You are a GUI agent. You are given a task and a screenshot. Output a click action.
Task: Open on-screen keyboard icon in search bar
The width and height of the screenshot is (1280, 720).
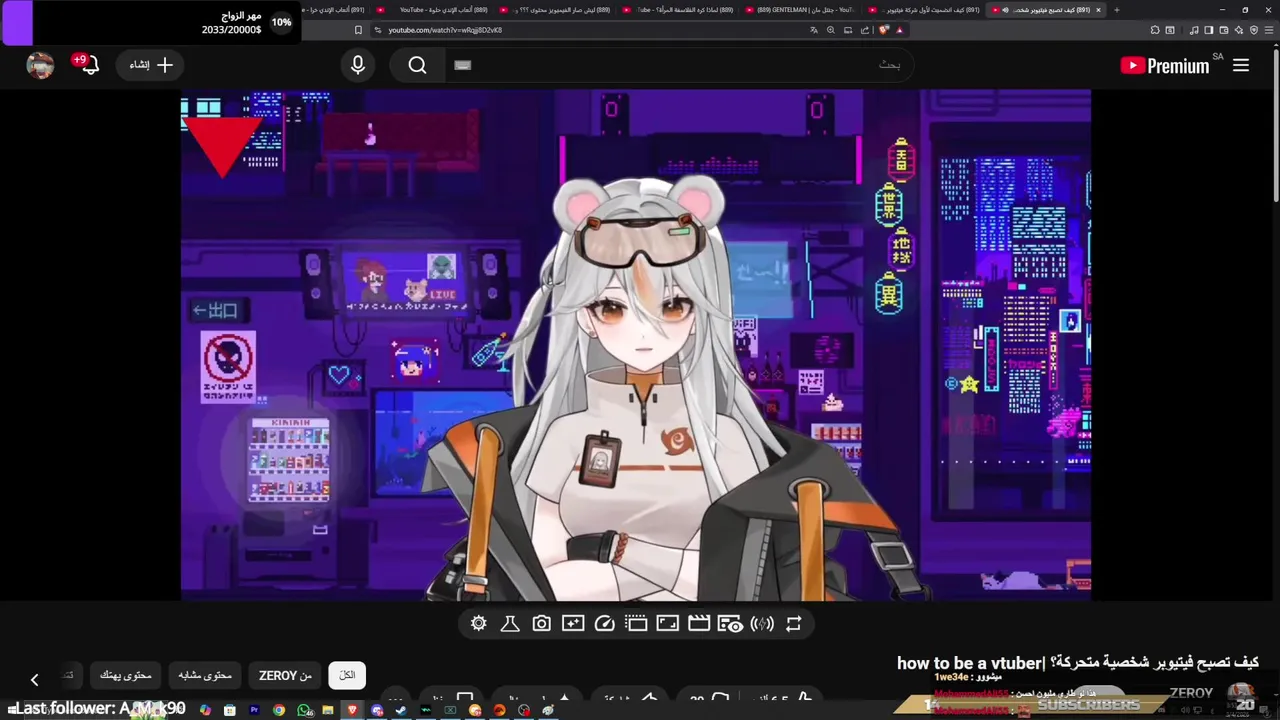[x=462, y=65]
